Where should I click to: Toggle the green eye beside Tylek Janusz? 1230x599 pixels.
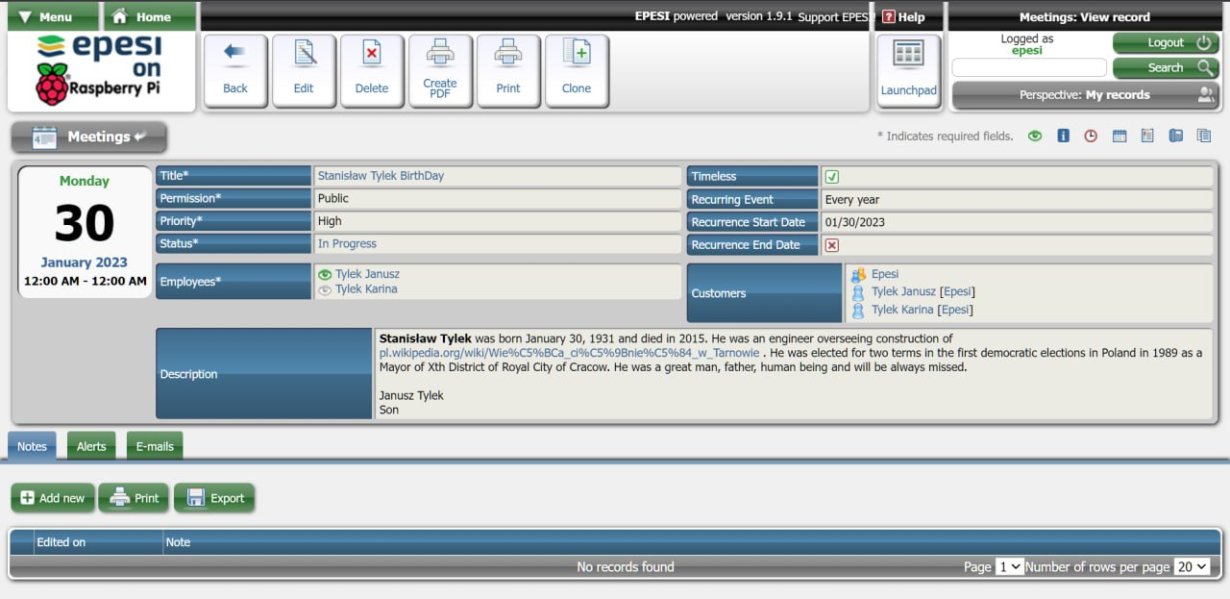pos(324,274)
